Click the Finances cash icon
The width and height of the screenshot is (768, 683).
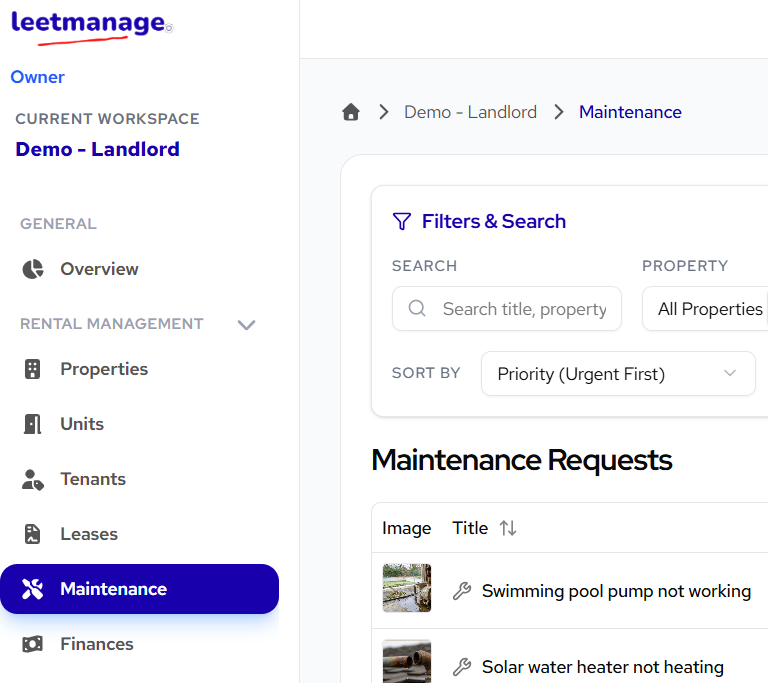(x=32, y=644)
